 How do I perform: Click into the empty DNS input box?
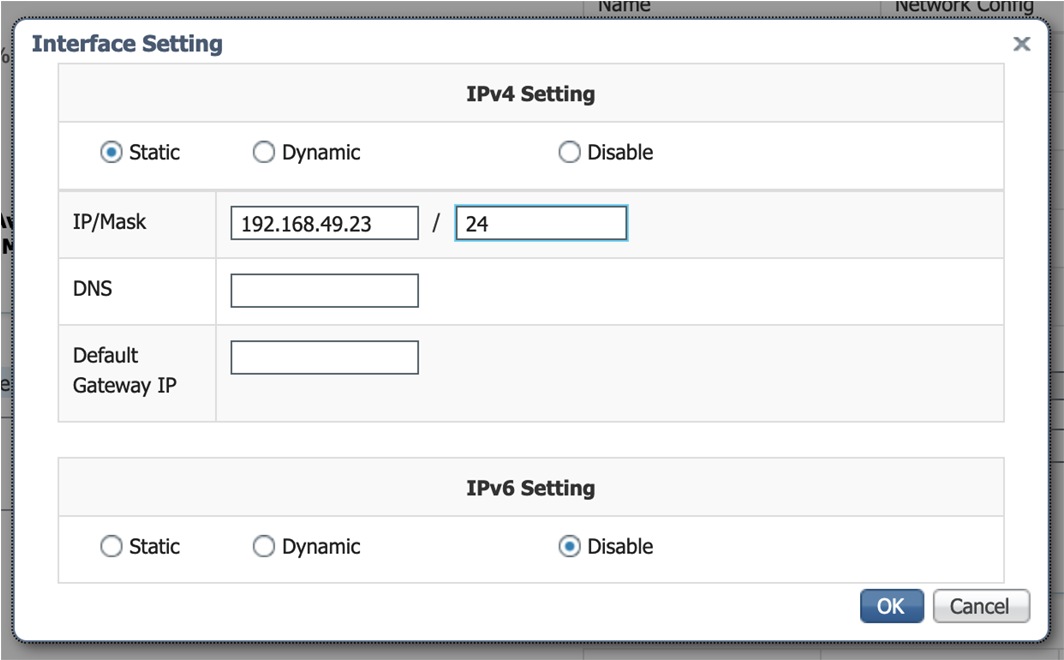tap(324, 291)
